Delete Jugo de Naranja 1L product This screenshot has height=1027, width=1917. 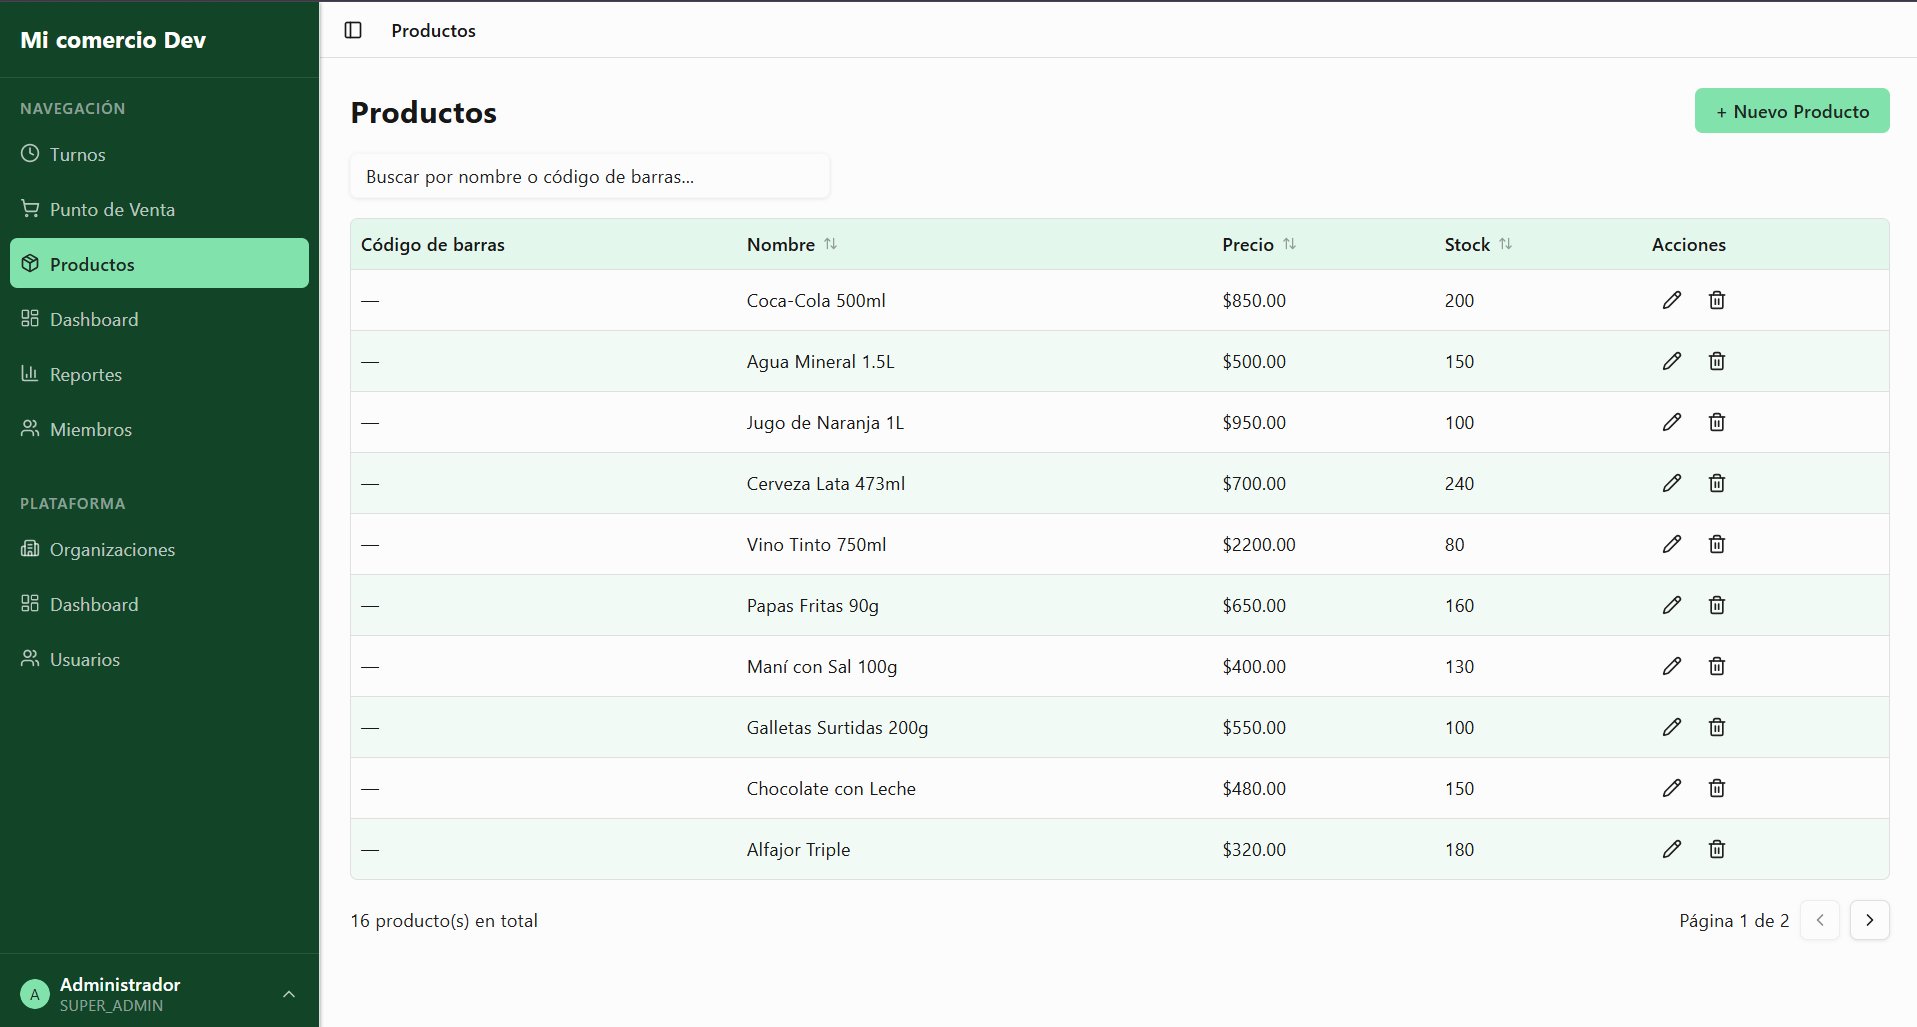pos(1717,422)
